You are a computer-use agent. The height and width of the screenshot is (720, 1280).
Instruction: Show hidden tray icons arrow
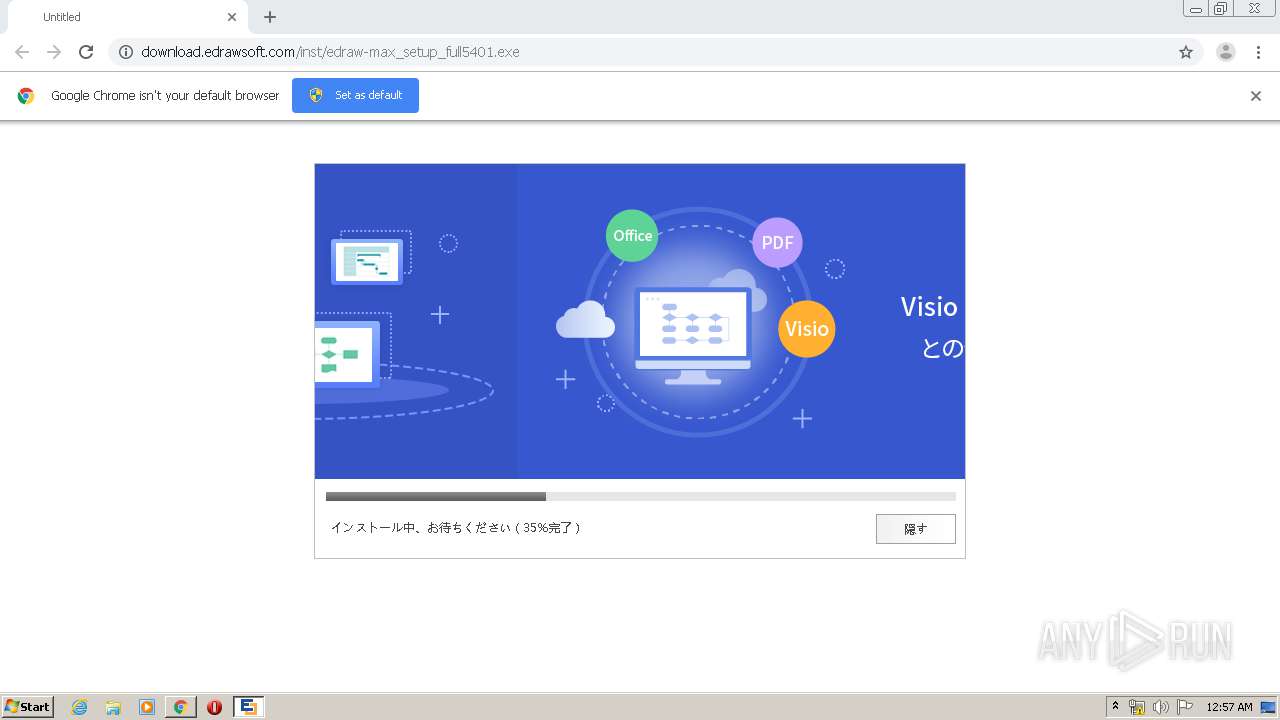(x=1115, y=707)
